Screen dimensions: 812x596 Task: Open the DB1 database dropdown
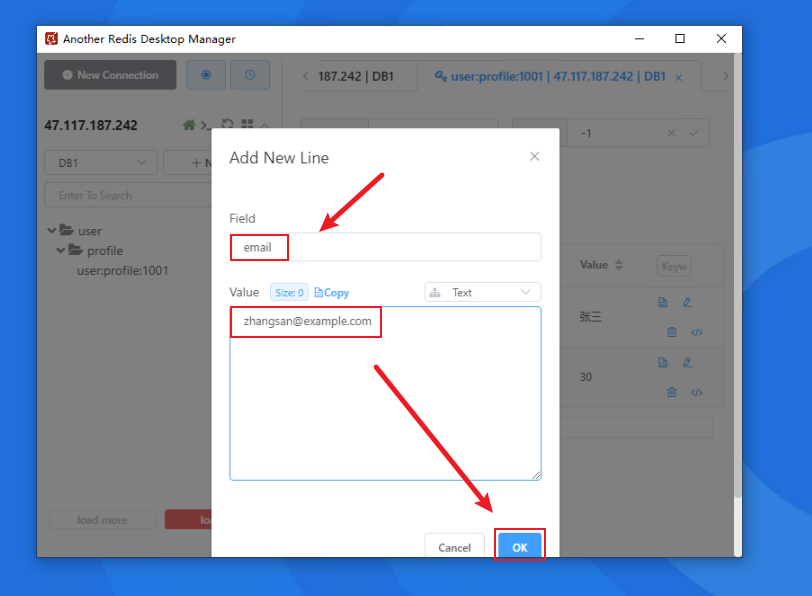click(x=100, y=163)
